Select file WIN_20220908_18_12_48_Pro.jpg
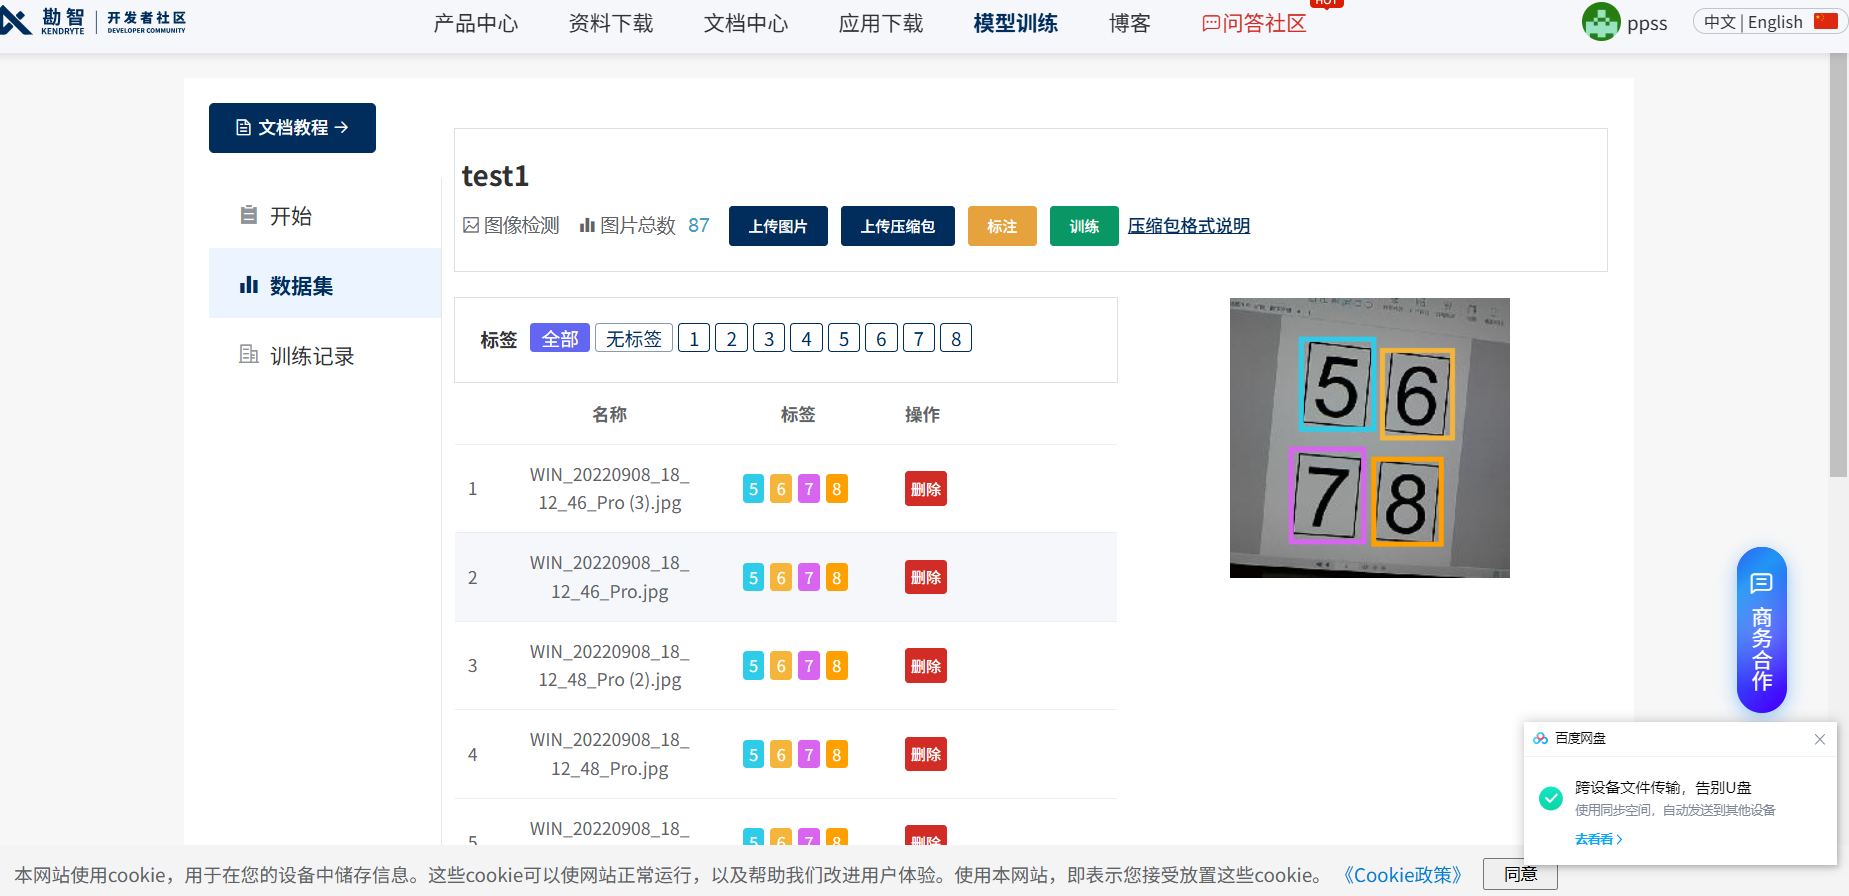Viewport: 1849px width, 896px height. coord(610,754)
